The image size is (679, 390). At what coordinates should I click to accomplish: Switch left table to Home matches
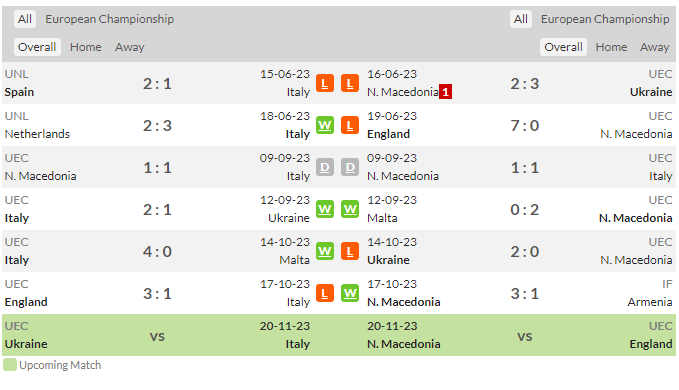(x=86, y=47)
